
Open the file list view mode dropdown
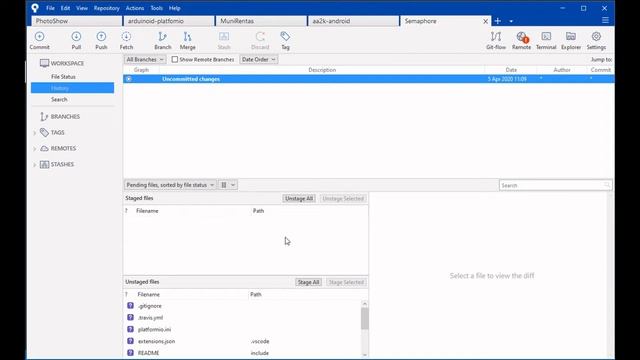pyautogui.click(x=228, y=185)
